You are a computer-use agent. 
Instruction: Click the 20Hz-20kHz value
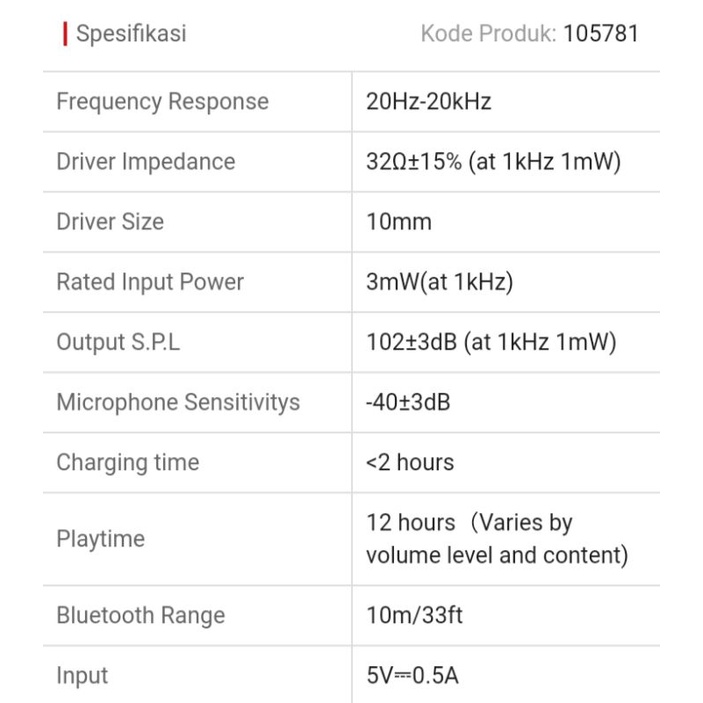429,102
